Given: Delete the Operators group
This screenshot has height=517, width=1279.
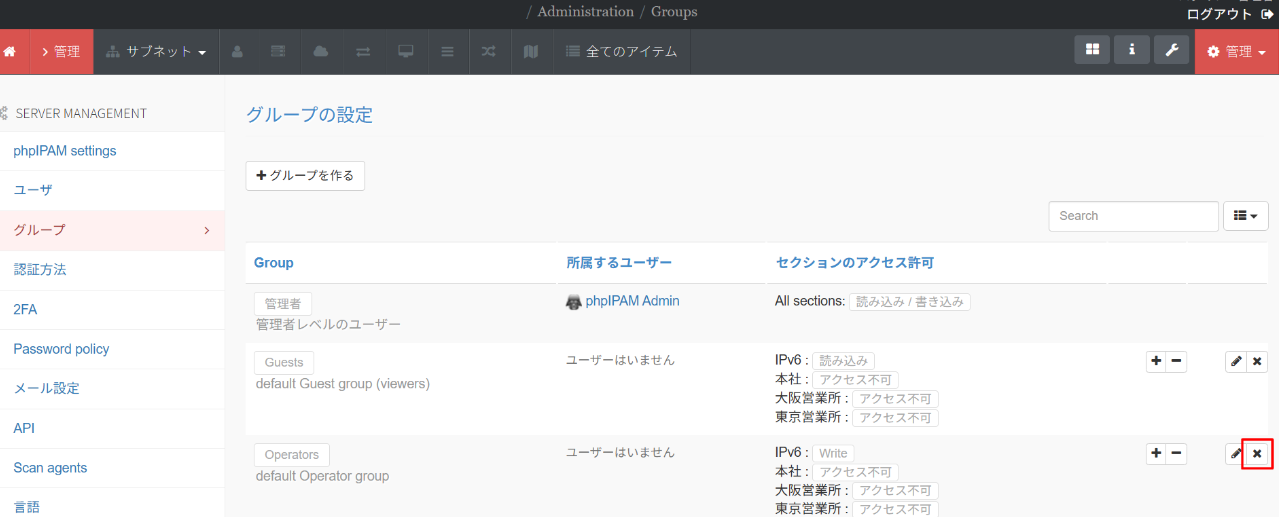Looking at the screenshot, I should coord(1257,454).
